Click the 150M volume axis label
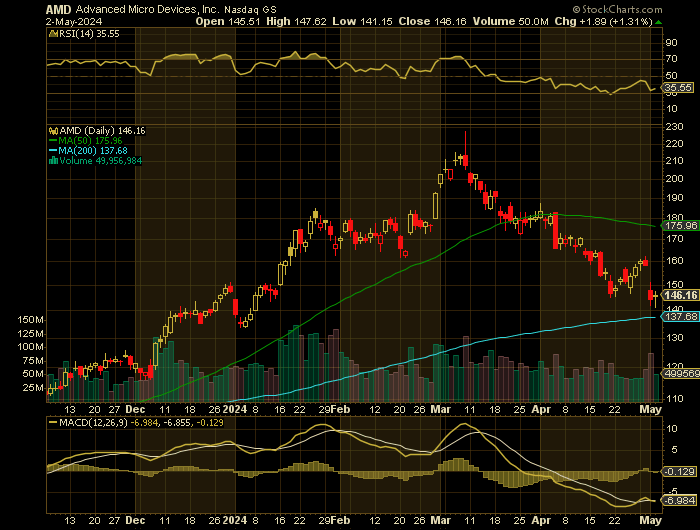The image size is (700, 530). coord(30,320)
